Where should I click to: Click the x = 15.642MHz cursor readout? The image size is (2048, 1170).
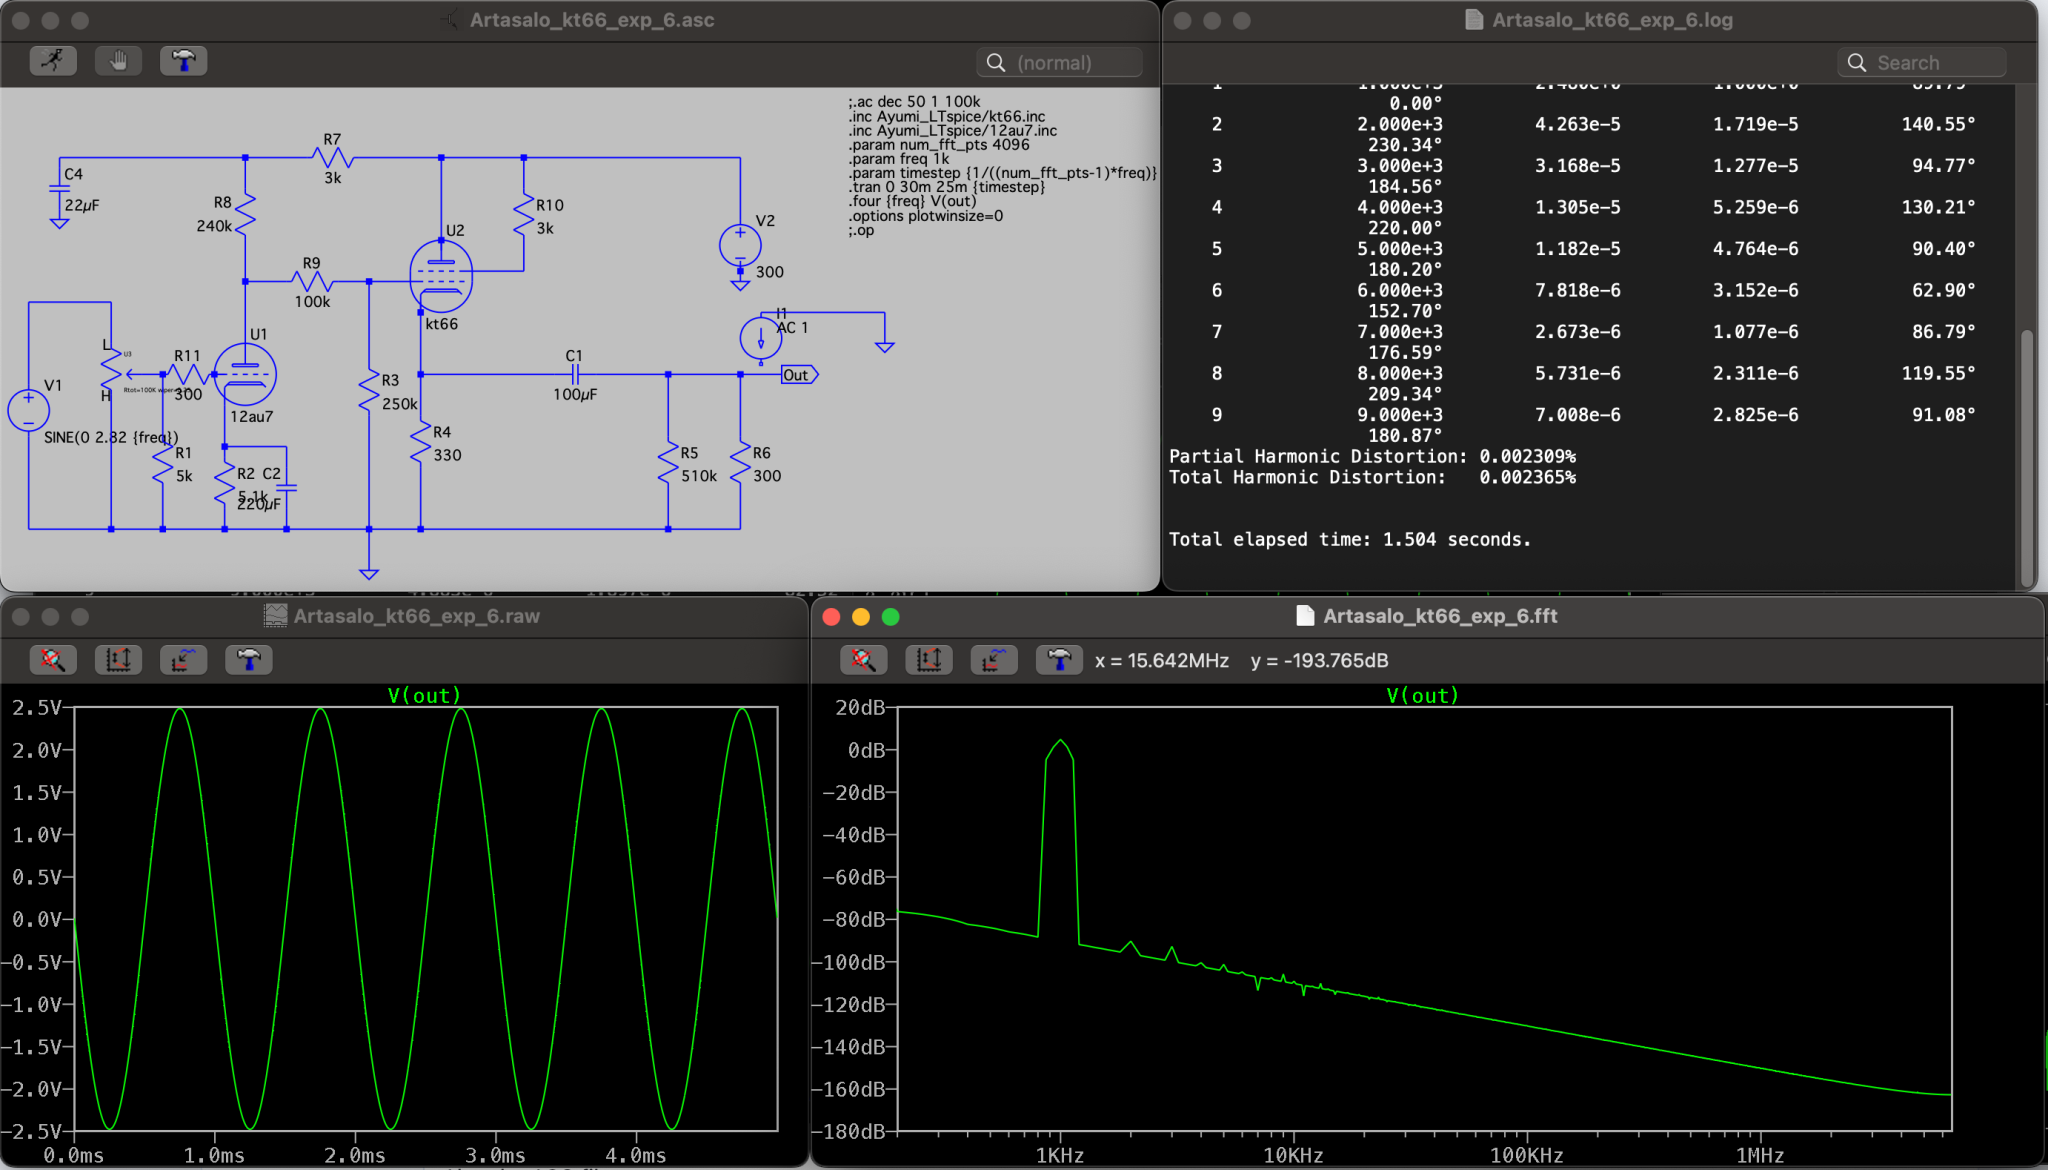pyautogui.click(x=1162, y=661)
